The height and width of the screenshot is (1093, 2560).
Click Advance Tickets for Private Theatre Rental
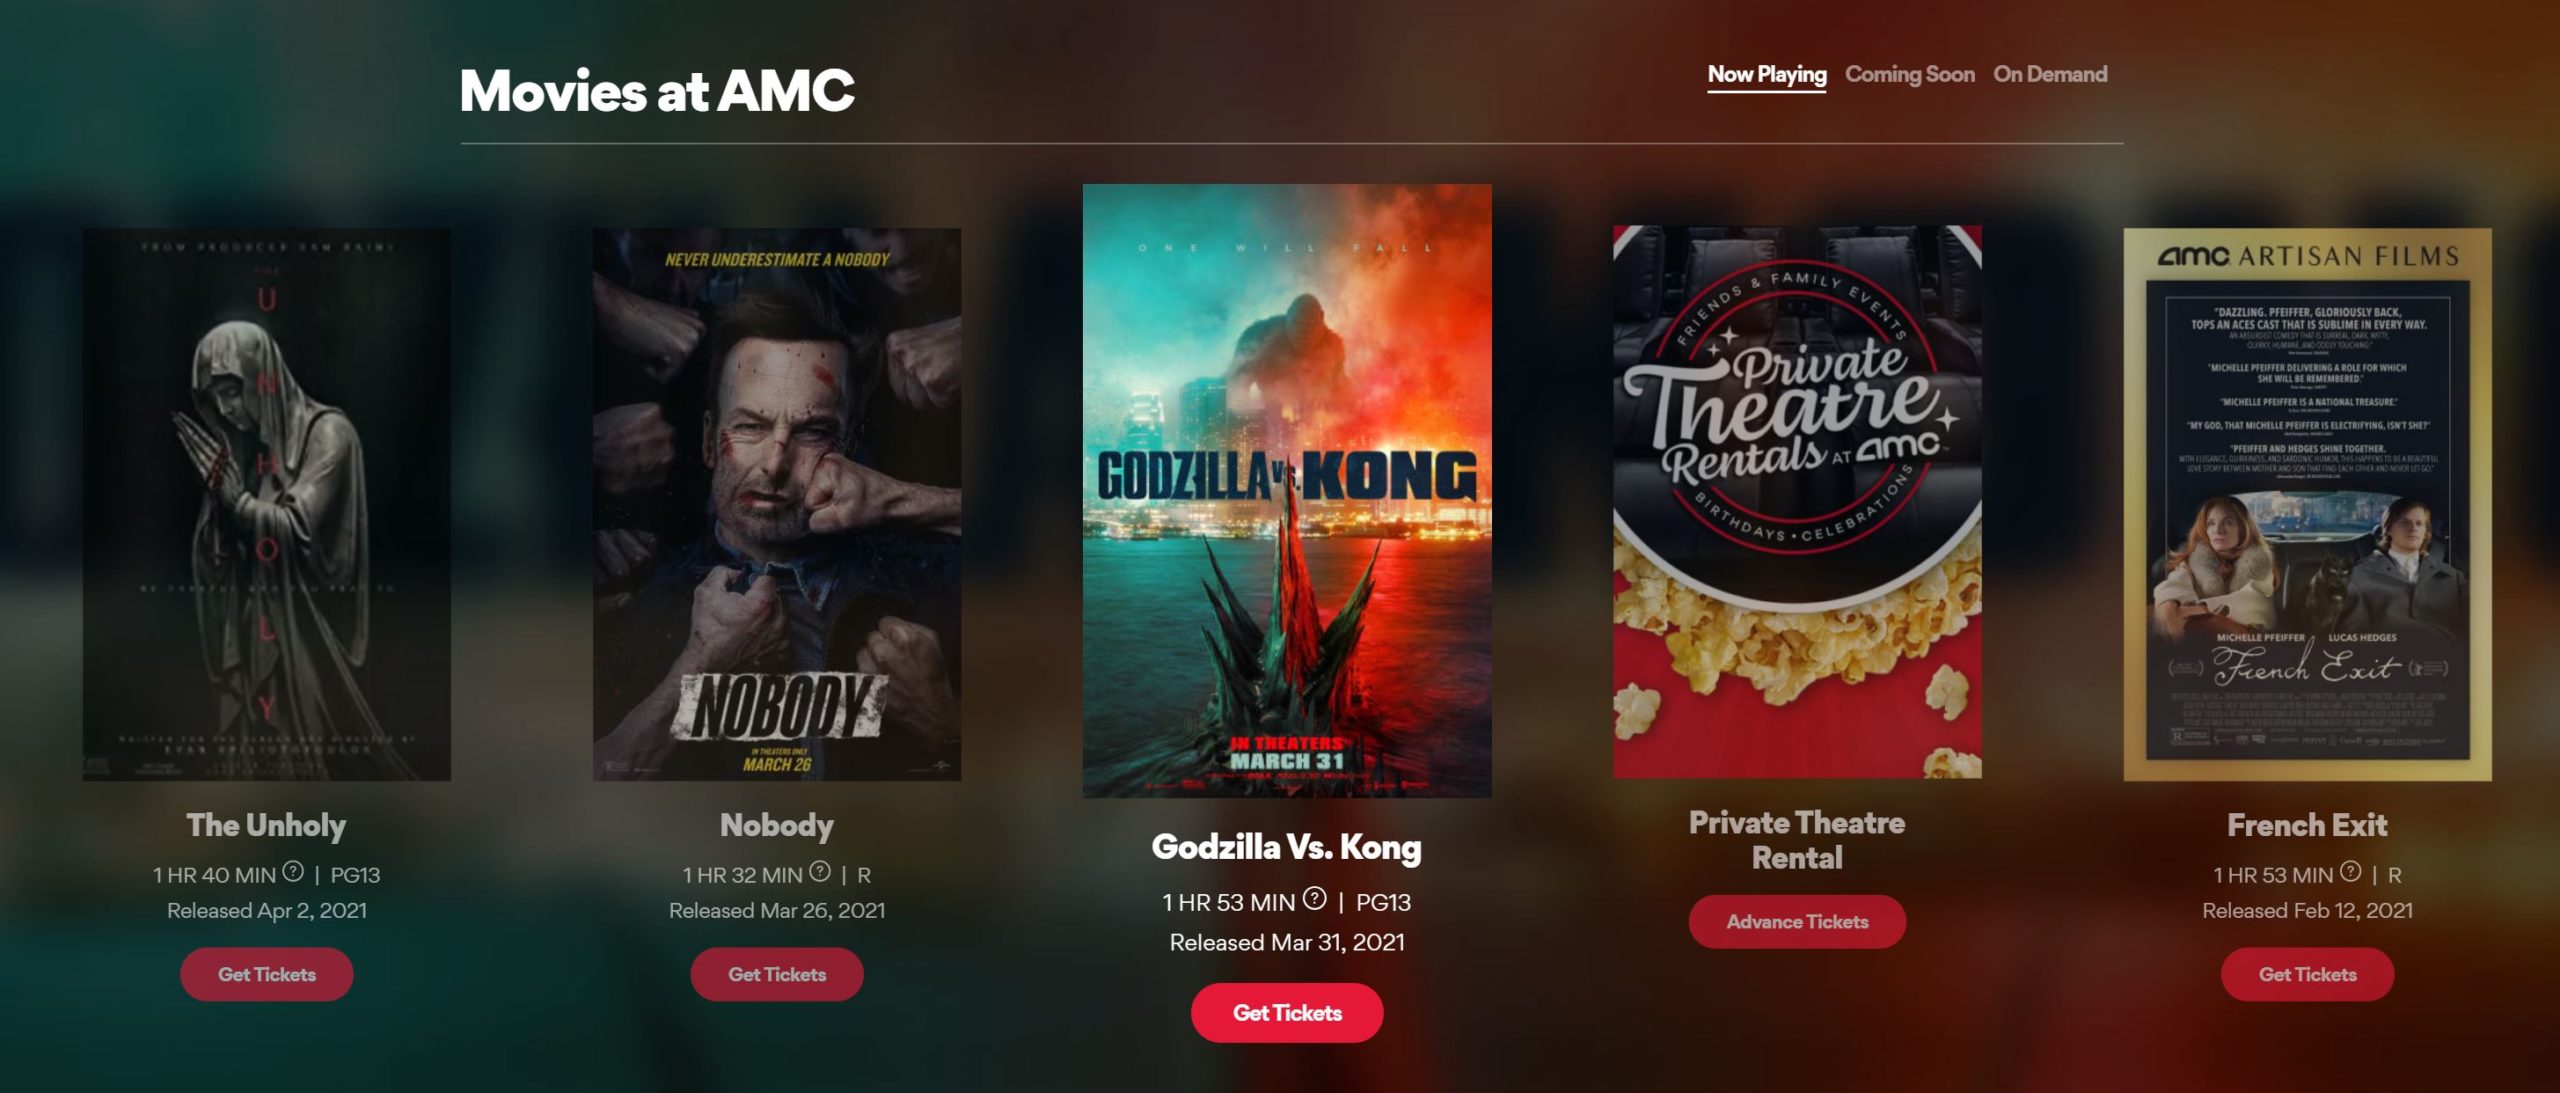click(x=1797, y=922)
